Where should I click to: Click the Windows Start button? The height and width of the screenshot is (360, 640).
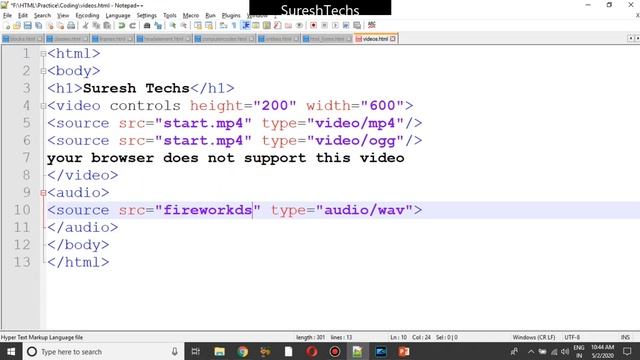[x=11, y=351]
